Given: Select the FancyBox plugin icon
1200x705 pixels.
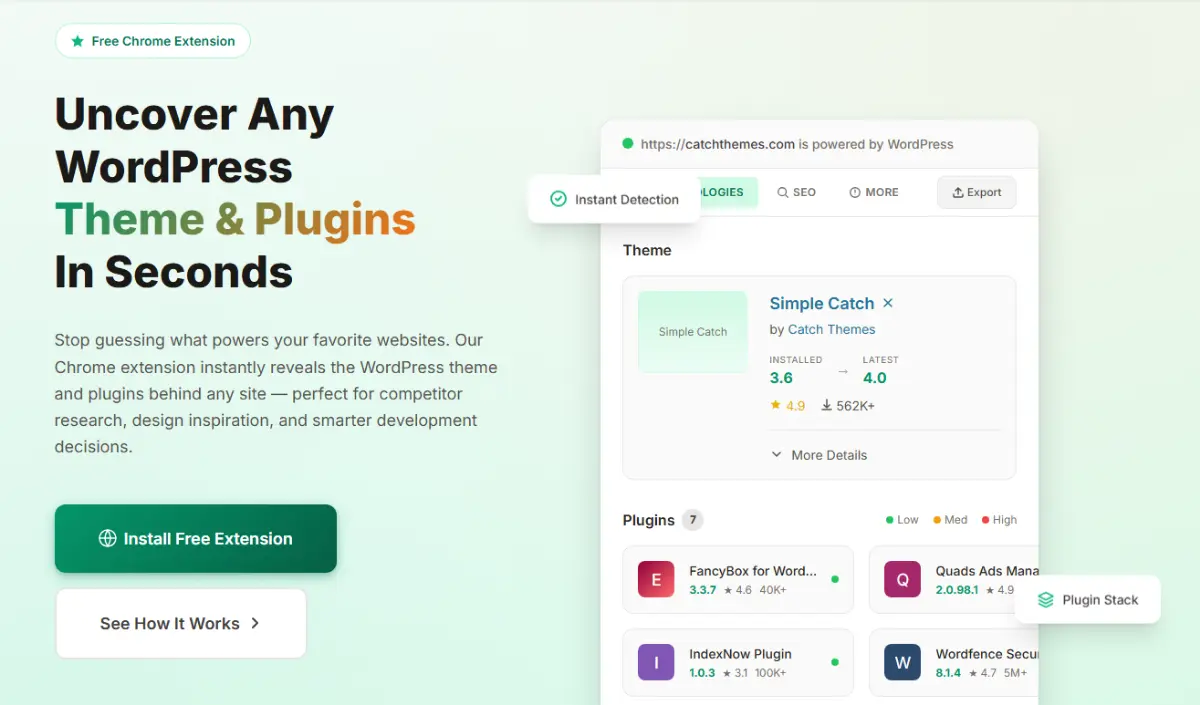Looking at the screenshot, I should pos(655,579).
